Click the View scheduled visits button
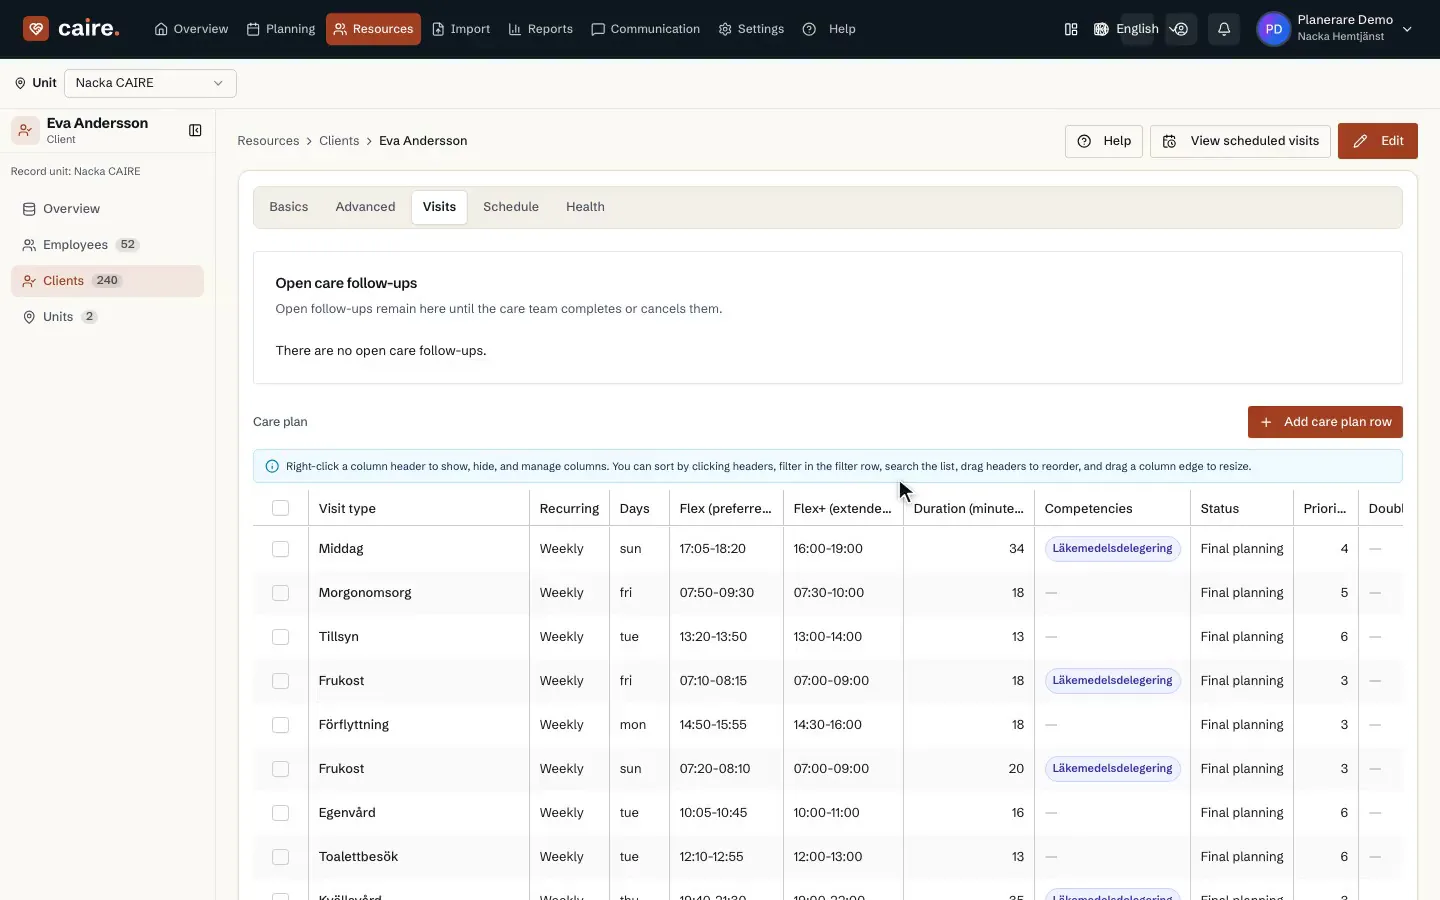The height and width of the screenshot is (900, 1440). pos(1240,141)
